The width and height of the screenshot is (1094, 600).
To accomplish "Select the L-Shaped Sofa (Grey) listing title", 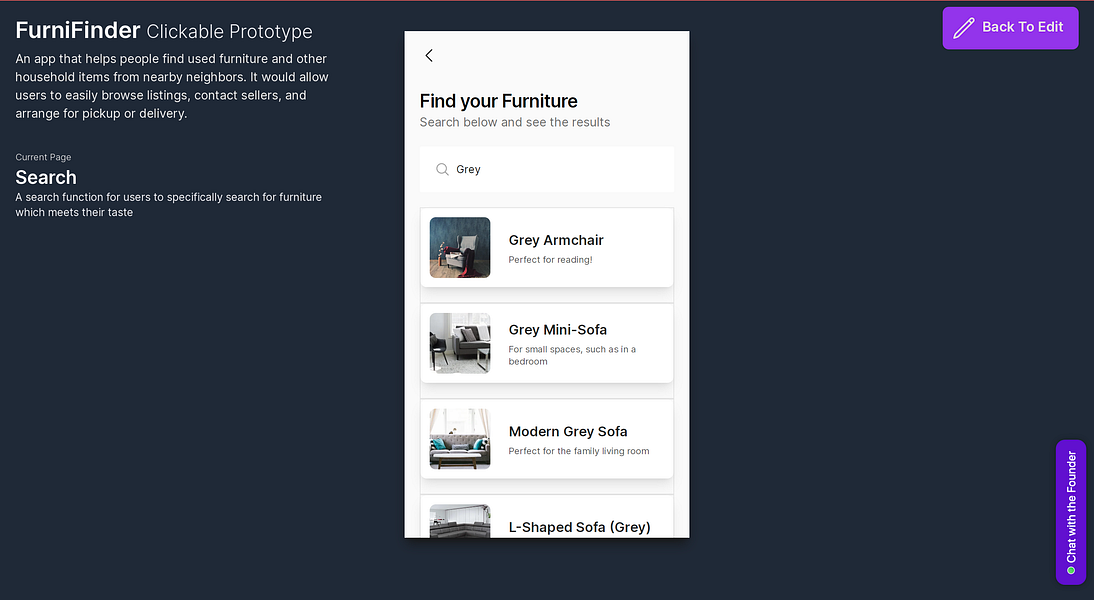I will [x=579, y=527].
